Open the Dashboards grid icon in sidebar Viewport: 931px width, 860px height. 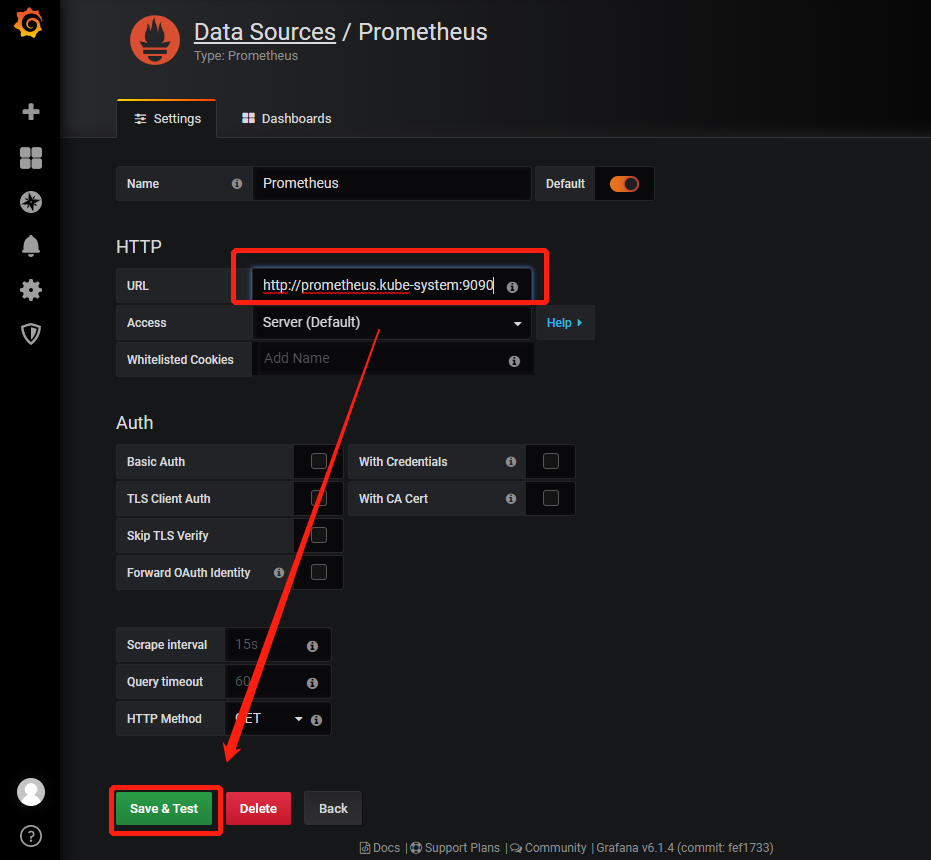[31, 158]
